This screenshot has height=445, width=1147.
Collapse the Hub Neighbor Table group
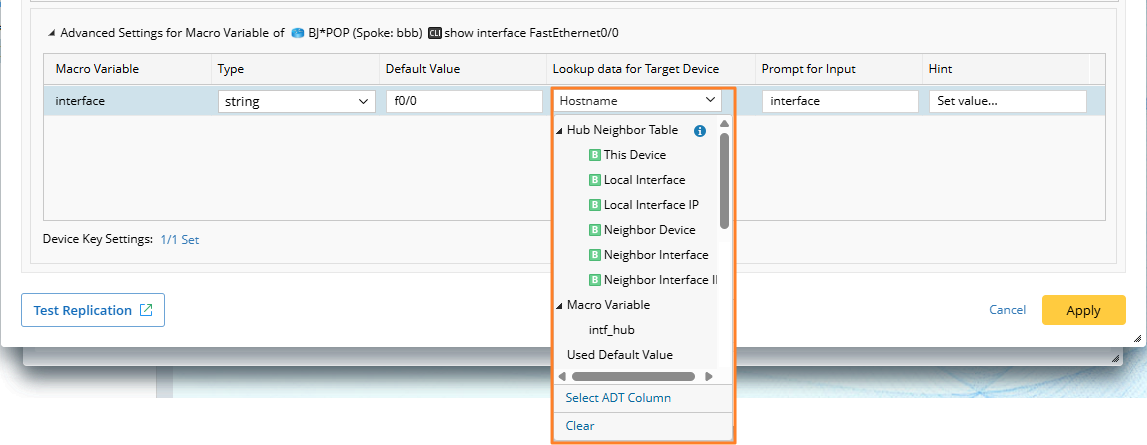[558, 131]
